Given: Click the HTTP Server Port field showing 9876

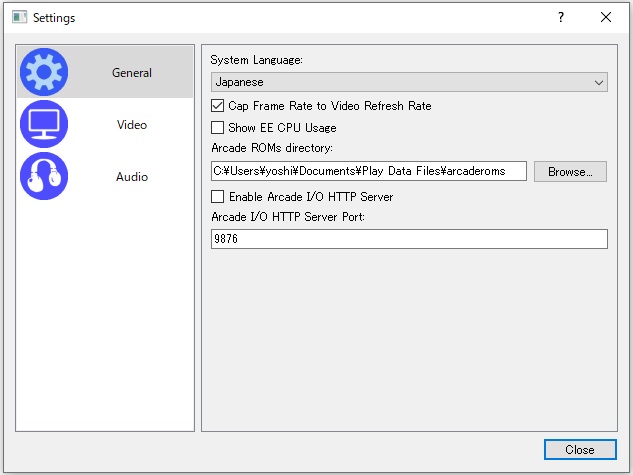Looking at the screenshot, I should [x=408, y=239].
